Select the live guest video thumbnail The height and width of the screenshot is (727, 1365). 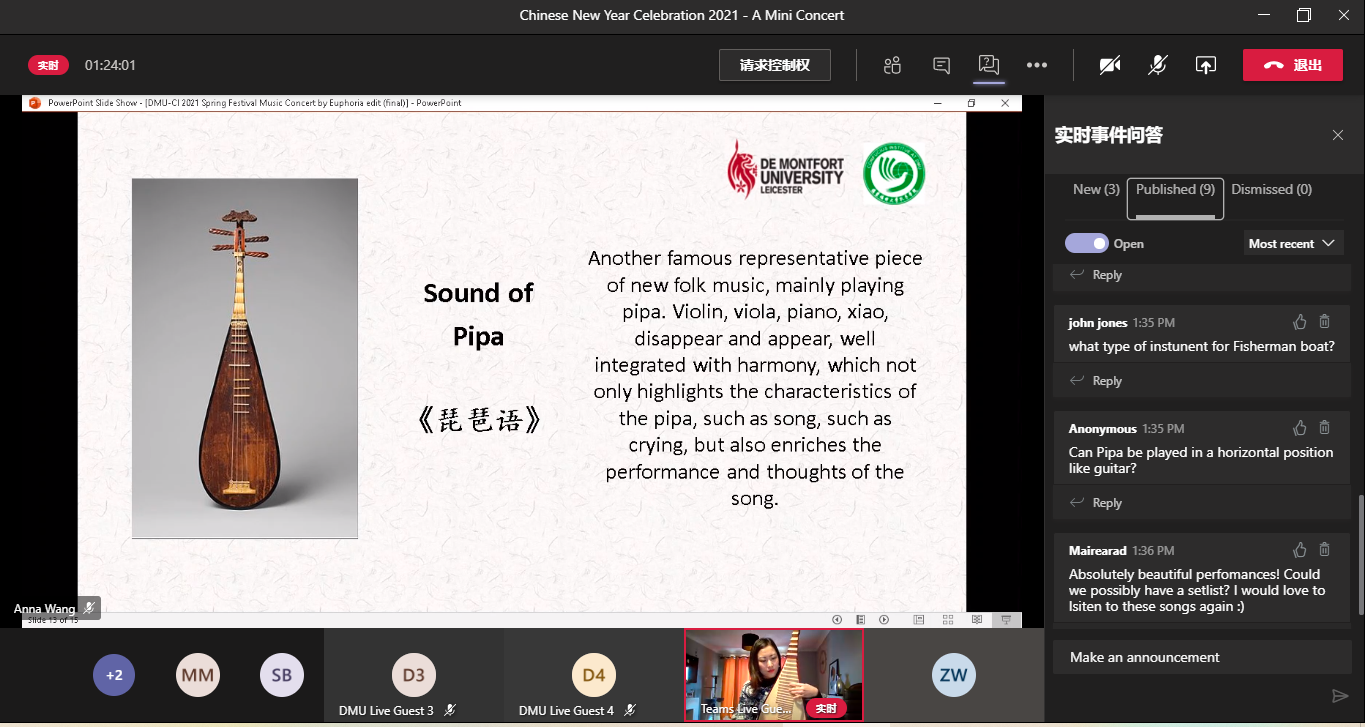point(773,675)
